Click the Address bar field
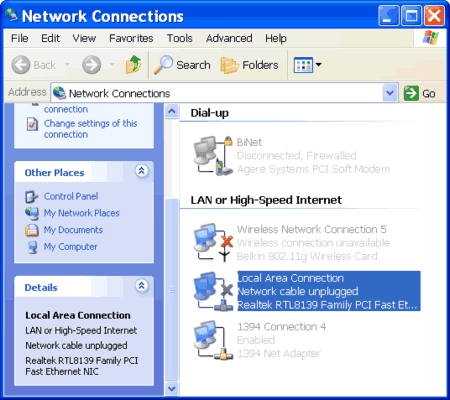The height and width of the screenshot is (400, 450). (x=224, y=93)
